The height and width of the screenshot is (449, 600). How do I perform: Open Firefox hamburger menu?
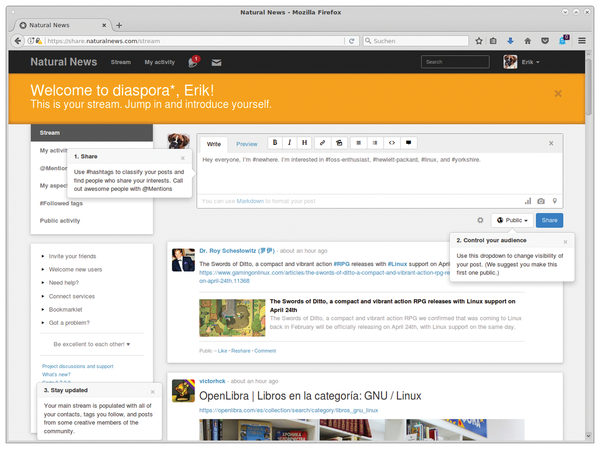click(x=582, y=41)
